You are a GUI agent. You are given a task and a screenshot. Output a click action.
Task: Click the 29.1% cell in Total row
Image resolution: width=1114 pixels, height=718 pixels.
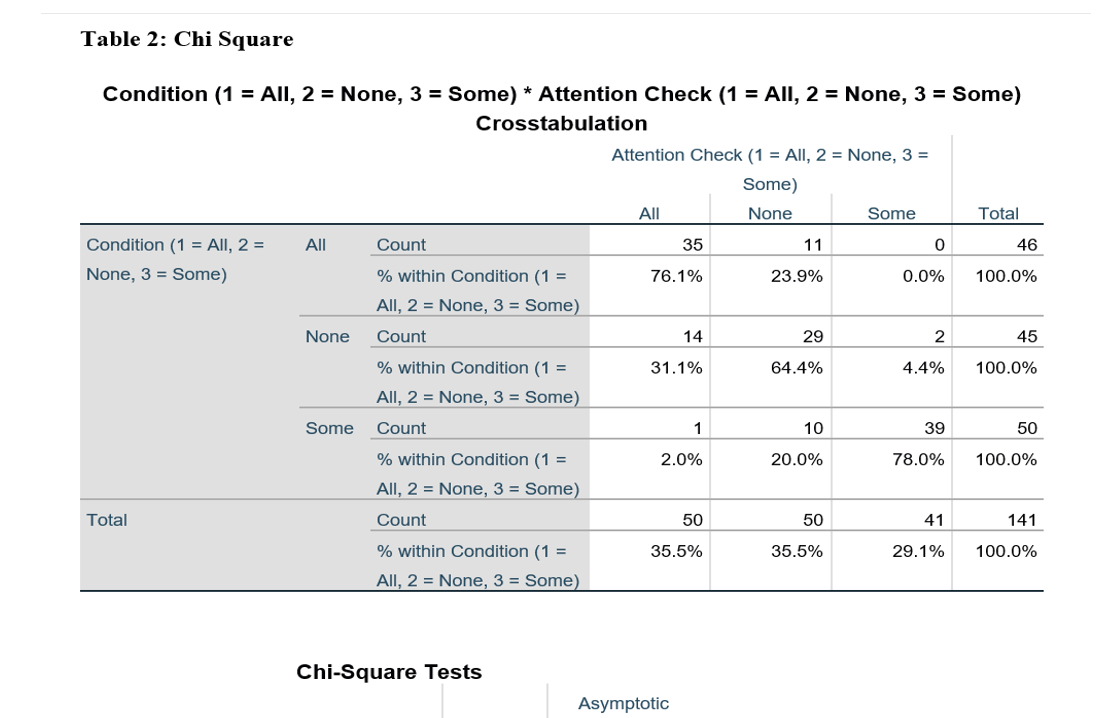click(x=918, y=551)
